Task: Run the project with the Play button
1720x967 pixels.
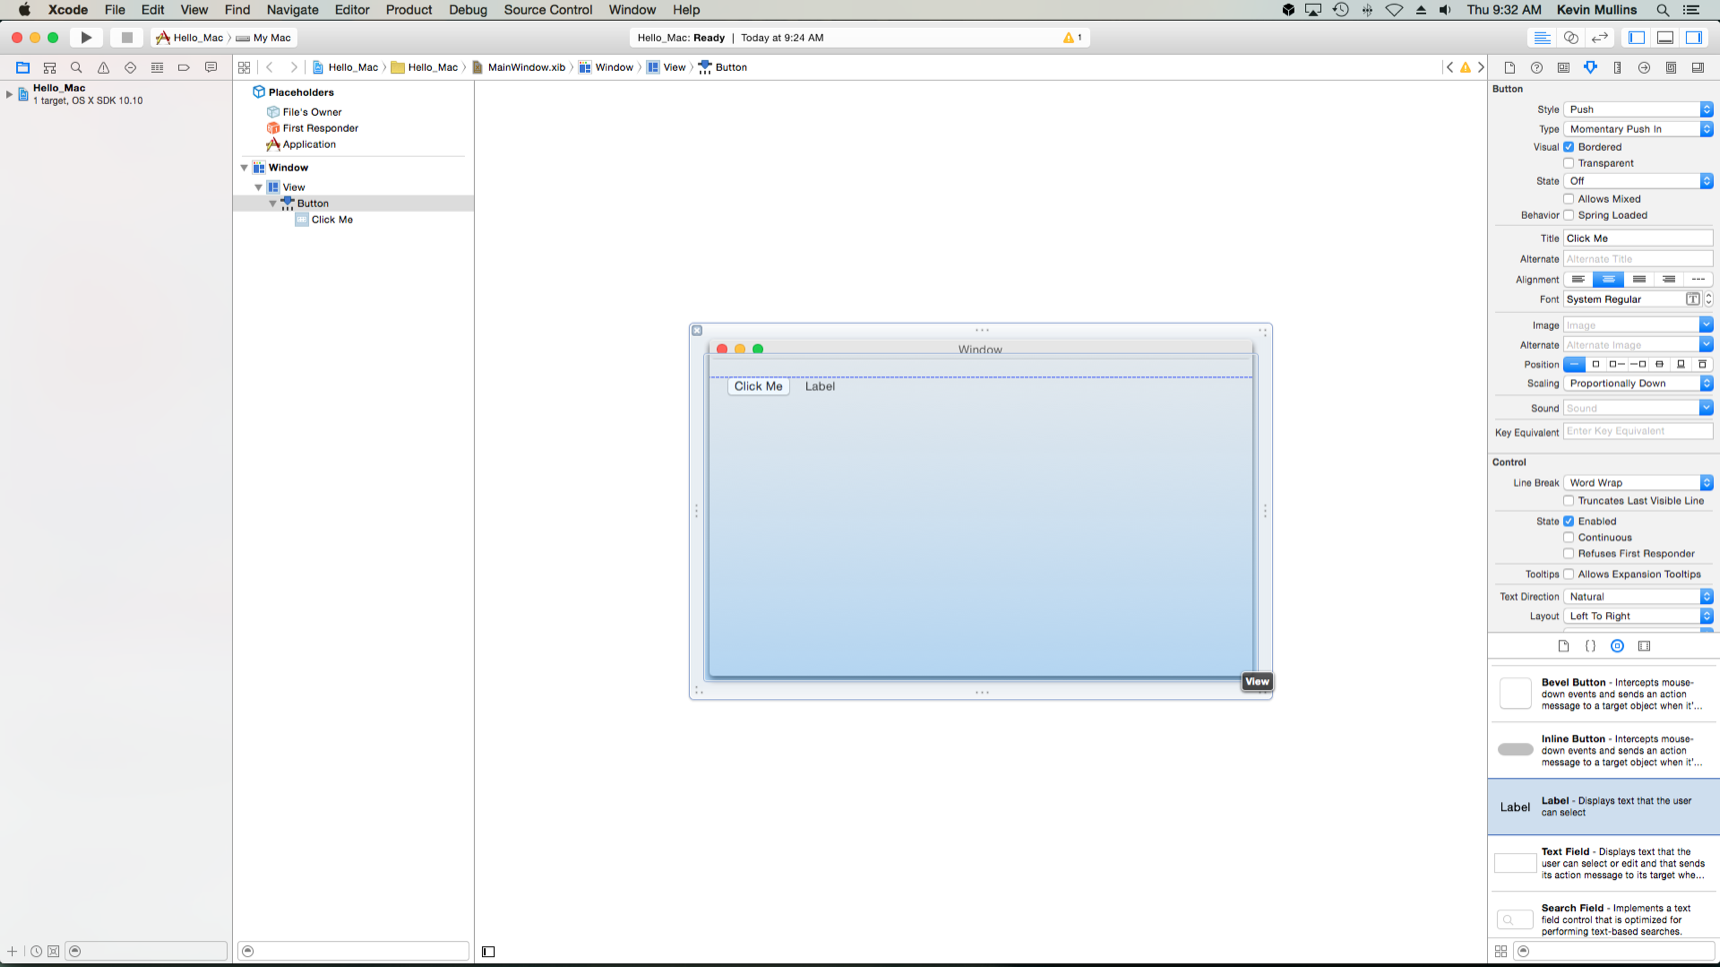Action: pyautogui.click(x=86, y=38)
